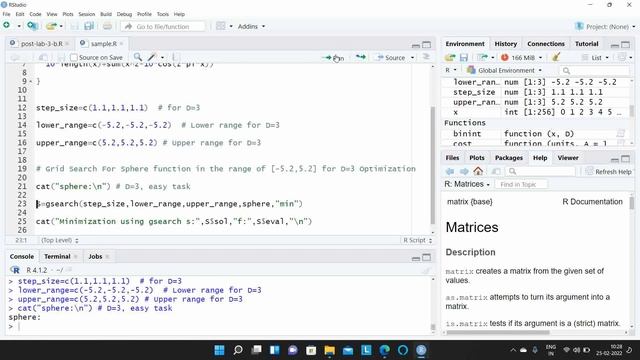Close the sample.R tab

tap(121, 44)
